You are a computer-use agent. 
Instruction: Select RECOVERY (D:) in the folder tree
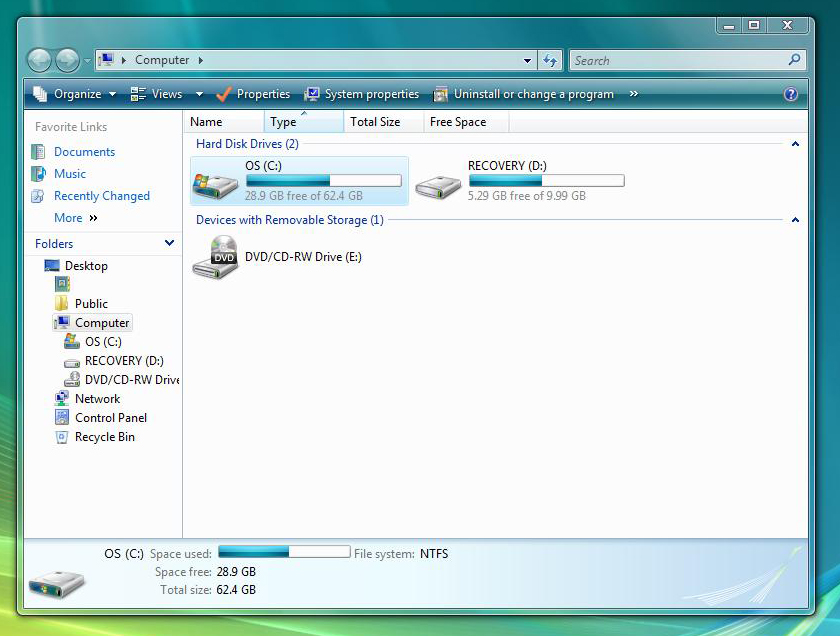point(124,361)
